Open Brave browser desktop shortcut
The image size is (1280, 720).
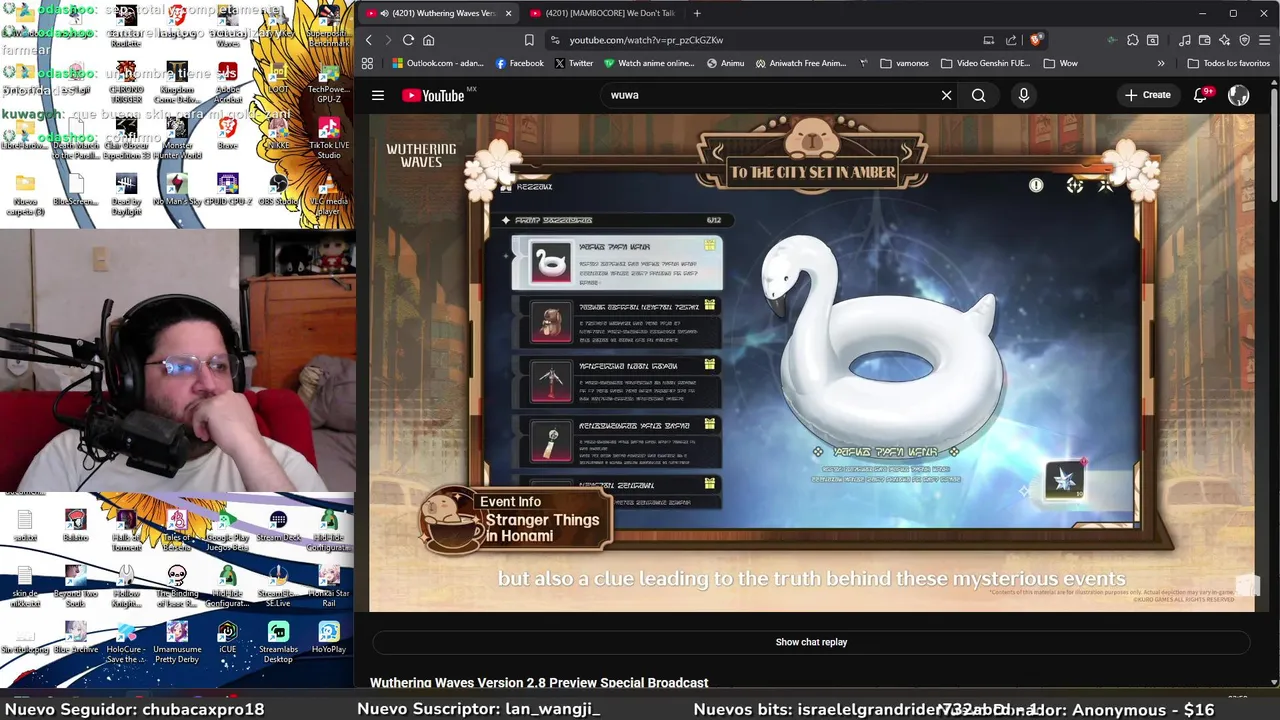[x=228, y=134]
